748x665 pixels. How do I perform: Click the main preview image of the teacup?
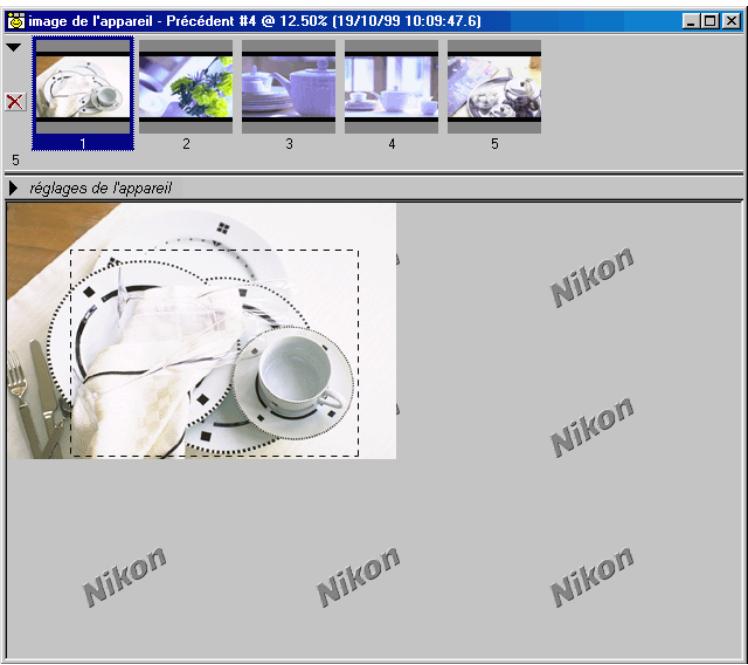201,331
